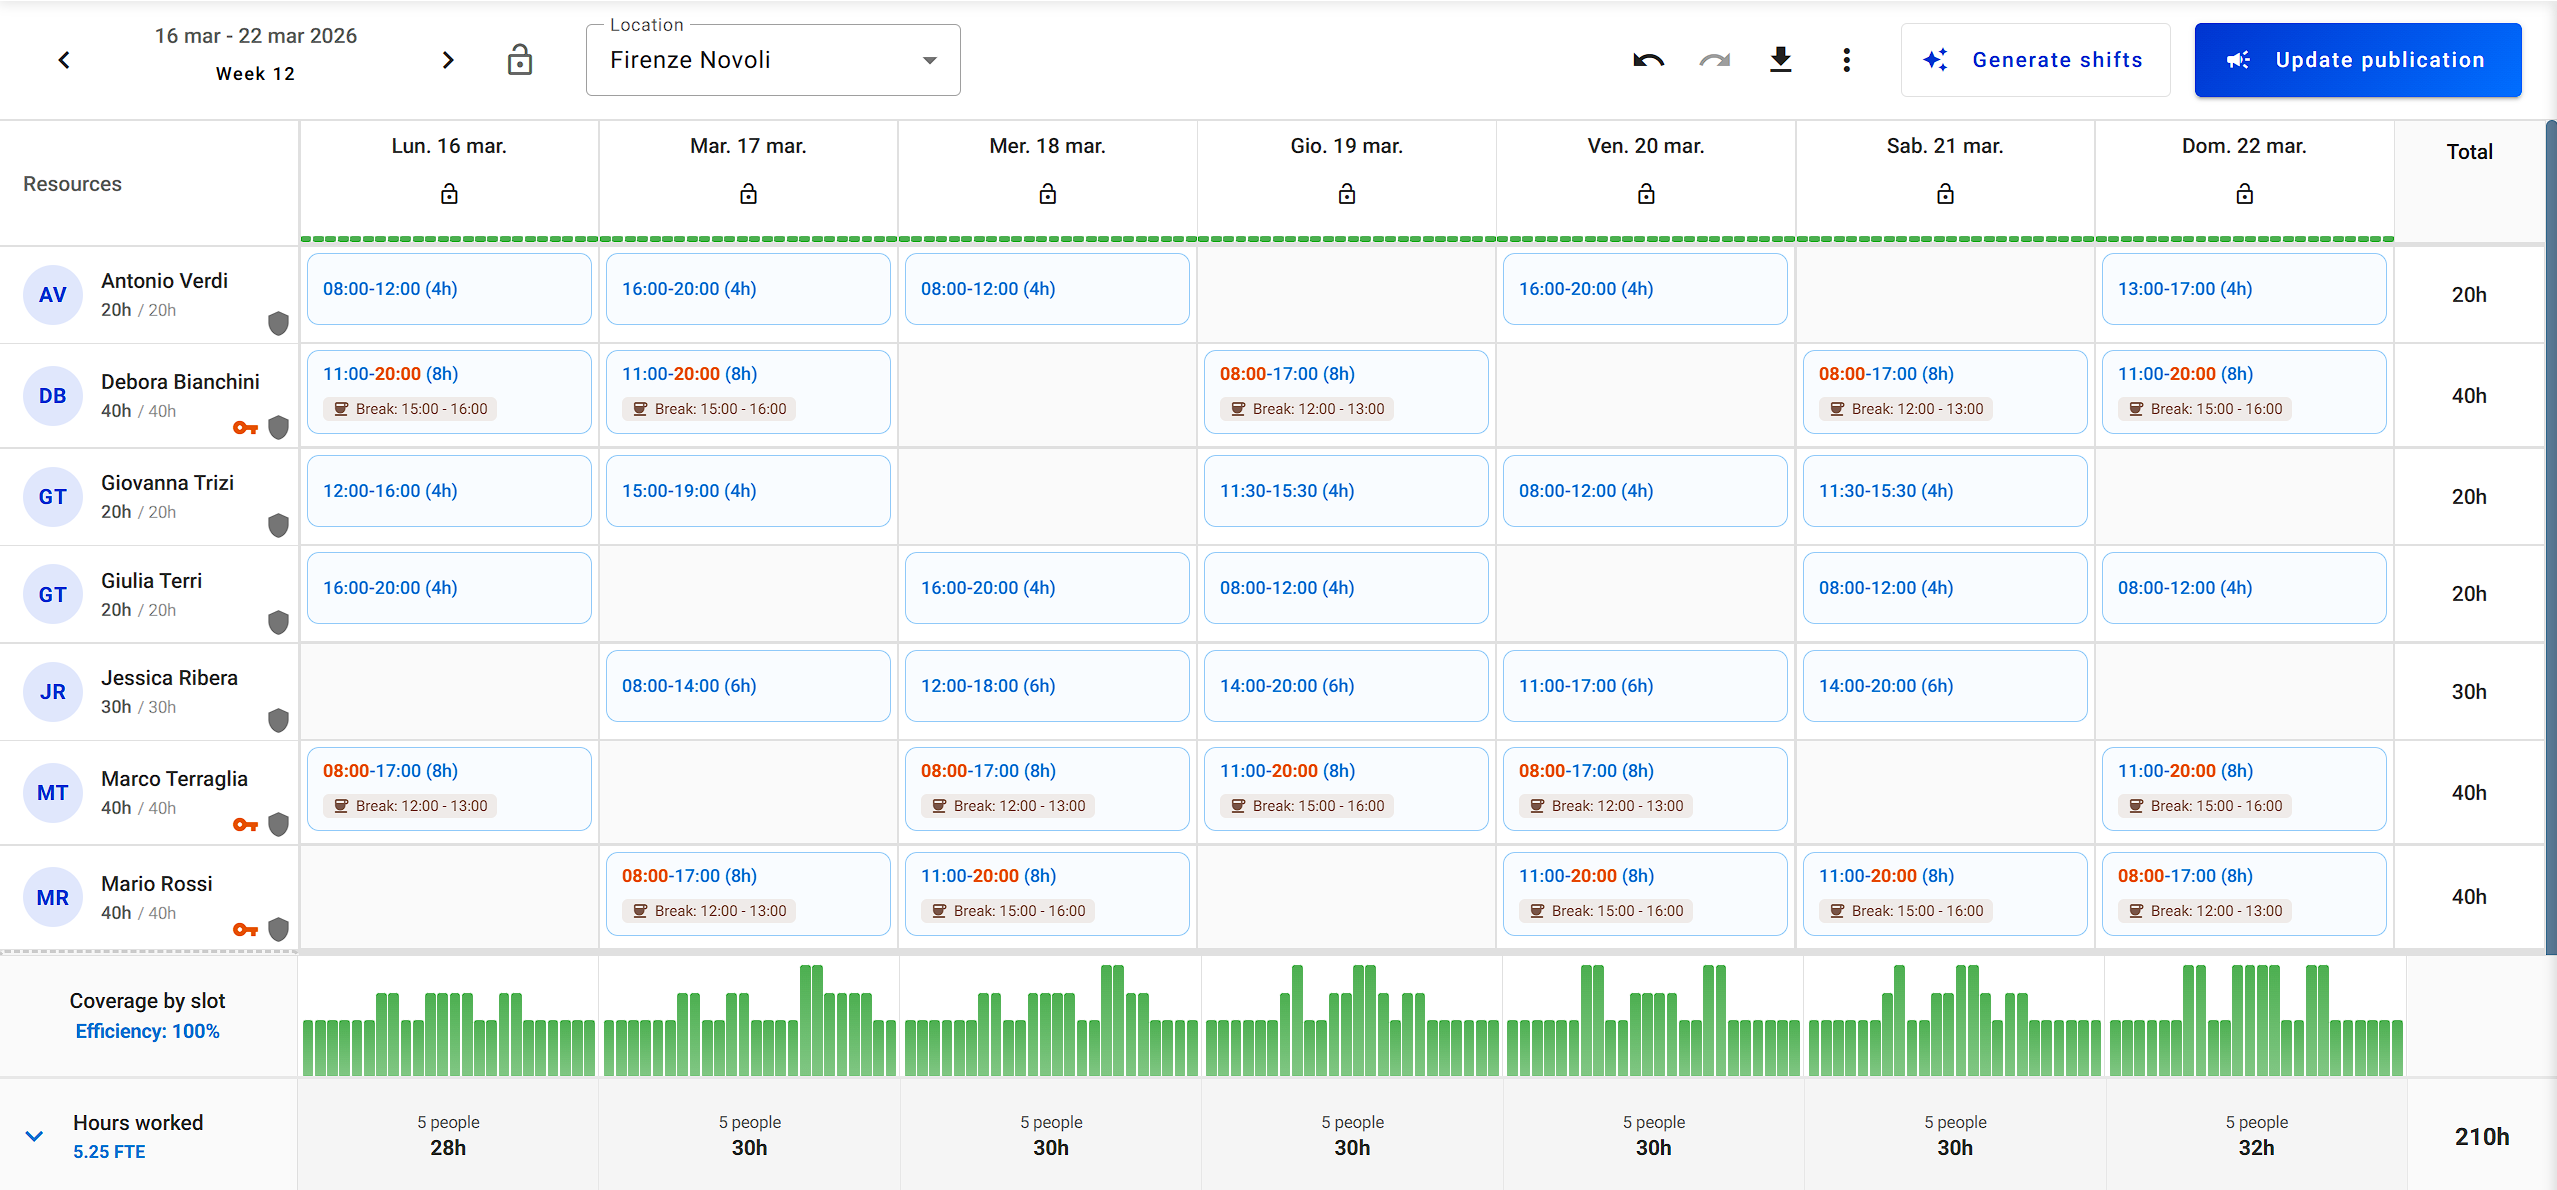
Task: Click the redo arrow icon
Action: tap(1714, 60)
